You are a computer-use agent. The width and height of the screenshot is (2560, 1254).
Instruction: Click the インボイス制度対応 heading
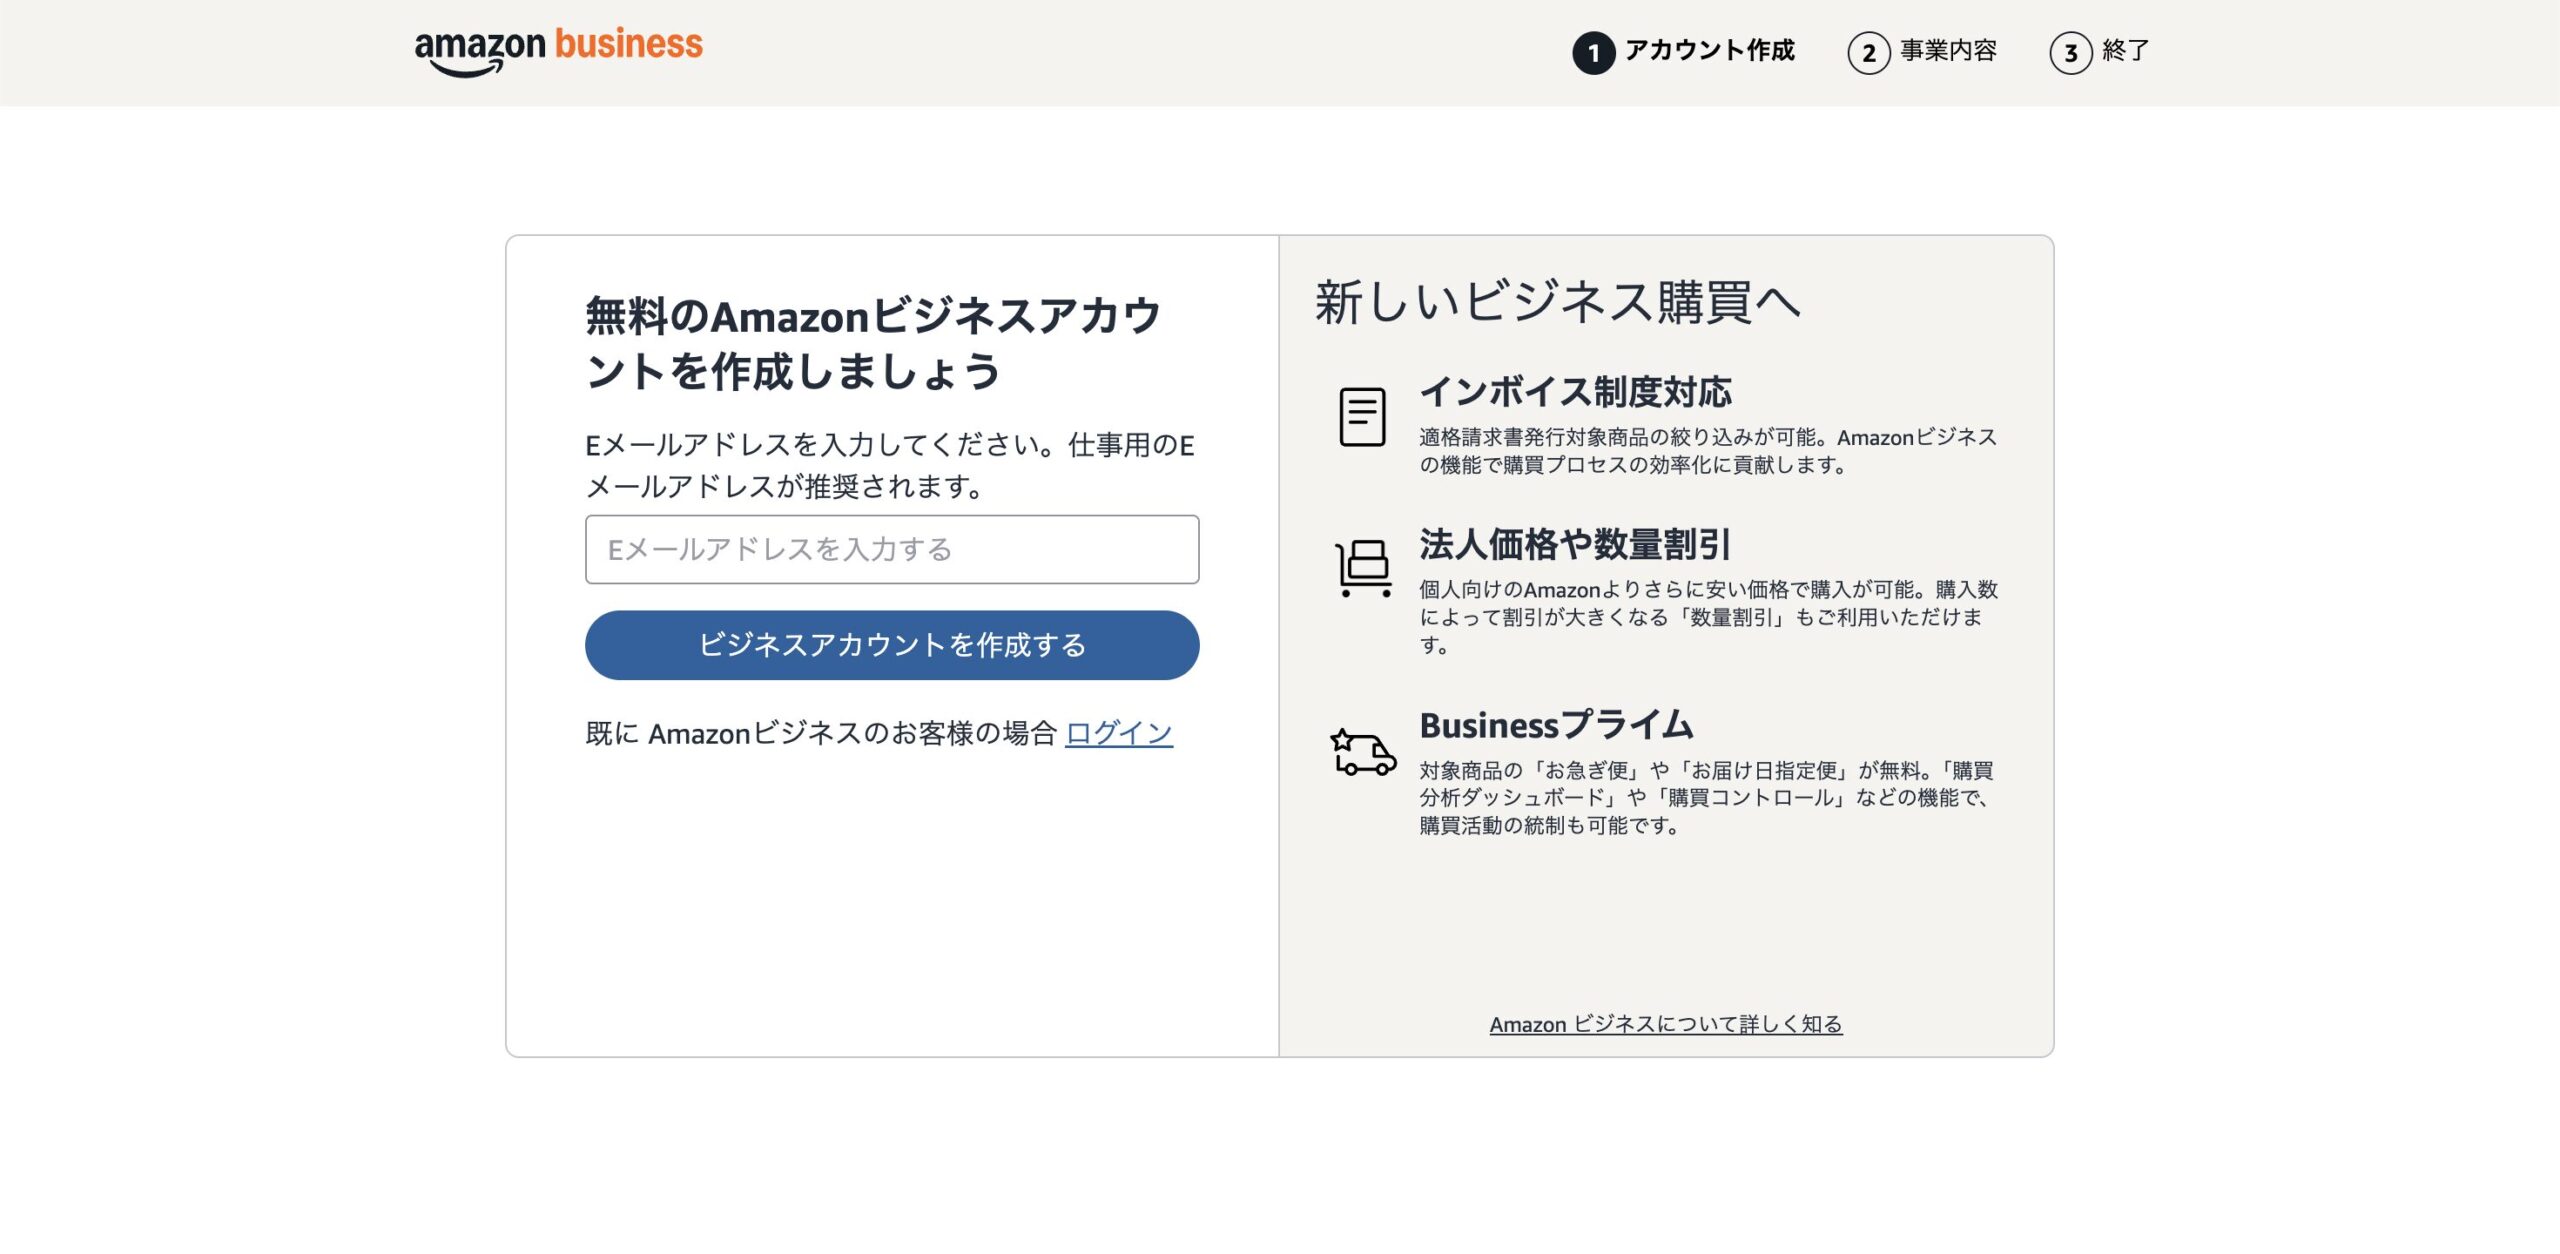pos(1576,392)
